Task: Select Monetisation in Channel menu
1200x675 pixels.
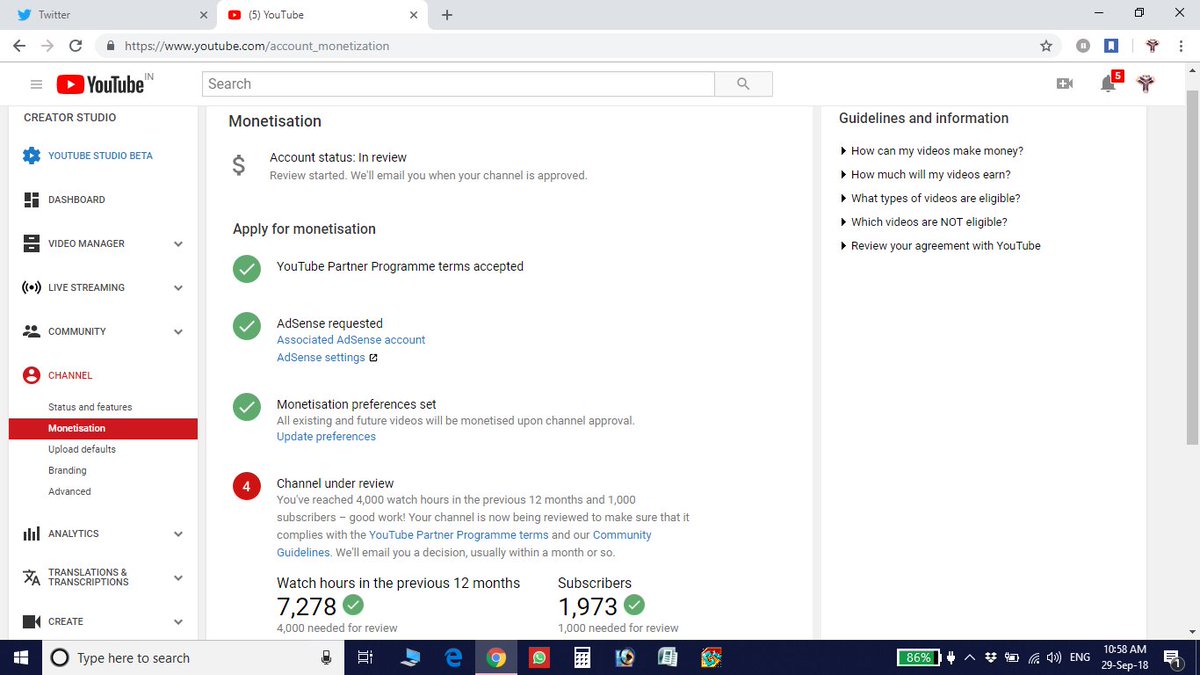Action: [x=103, y=428]
